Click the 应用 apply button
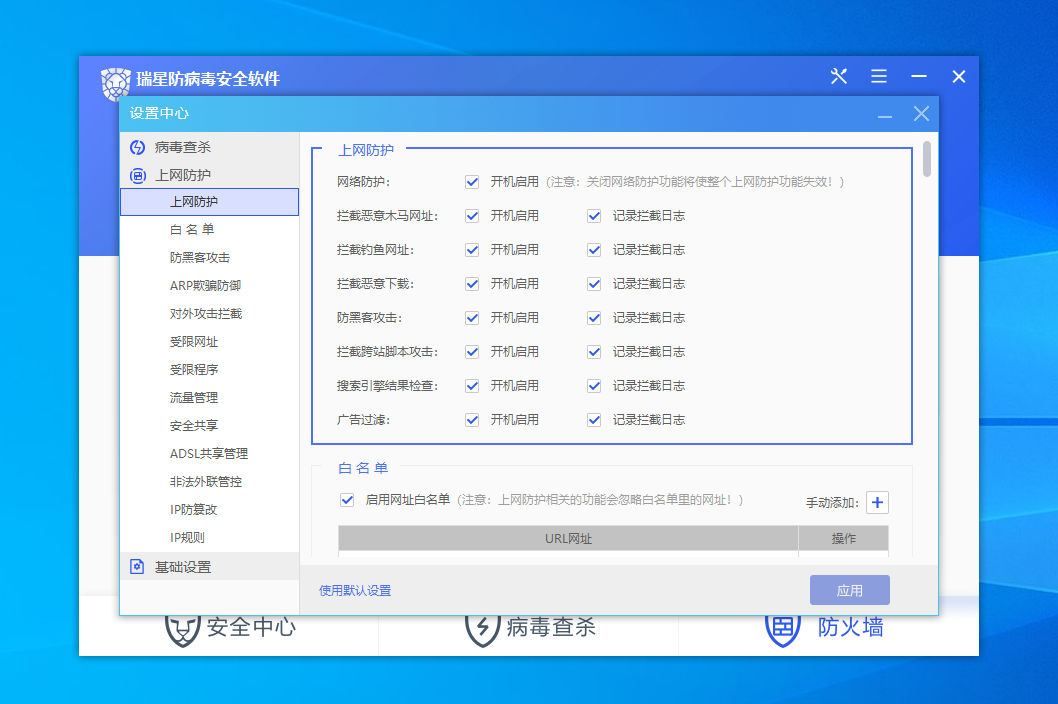1058x704 pixels. [849, 590]
